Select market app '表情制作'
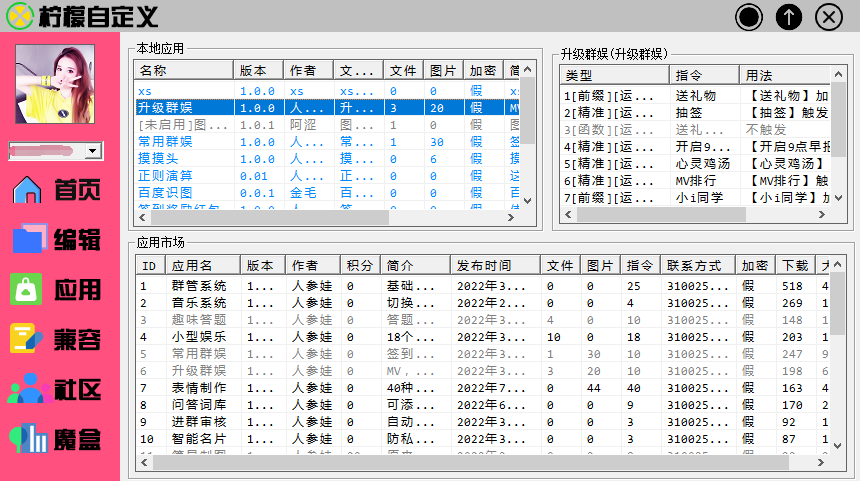 (x=483, y=388)
